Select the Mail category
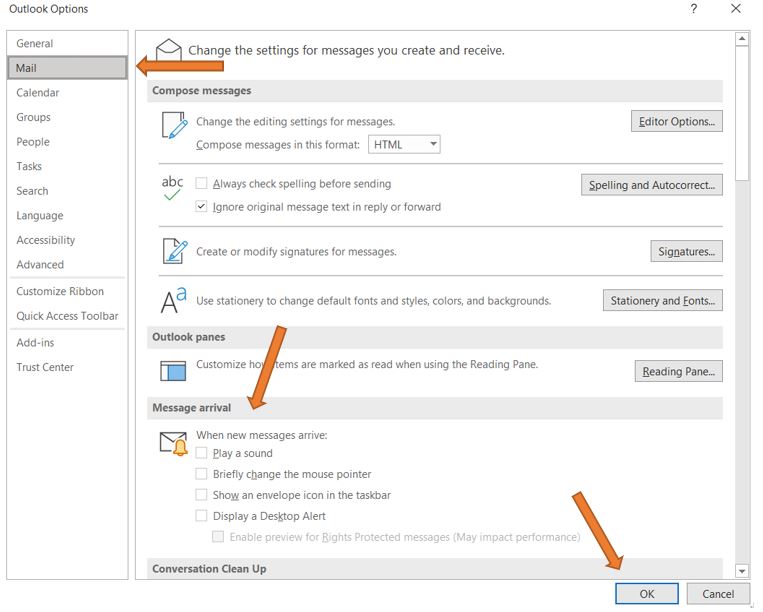 tap(68, 68)
